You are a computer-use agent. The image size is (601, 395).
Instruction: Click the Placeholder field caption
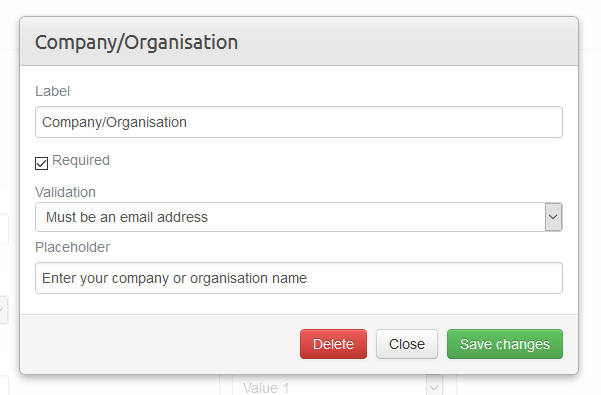pos(72,247)
